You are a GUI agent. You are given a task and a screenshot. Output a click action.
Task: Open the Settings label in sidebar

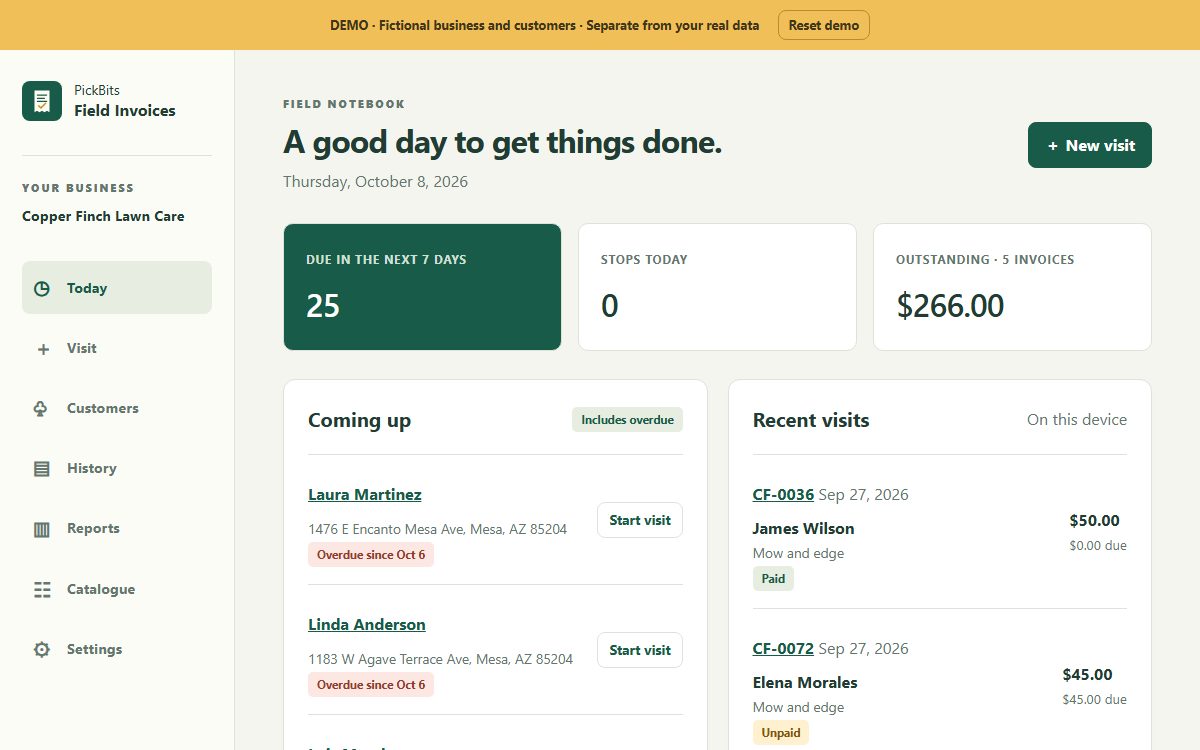[94, 649]
